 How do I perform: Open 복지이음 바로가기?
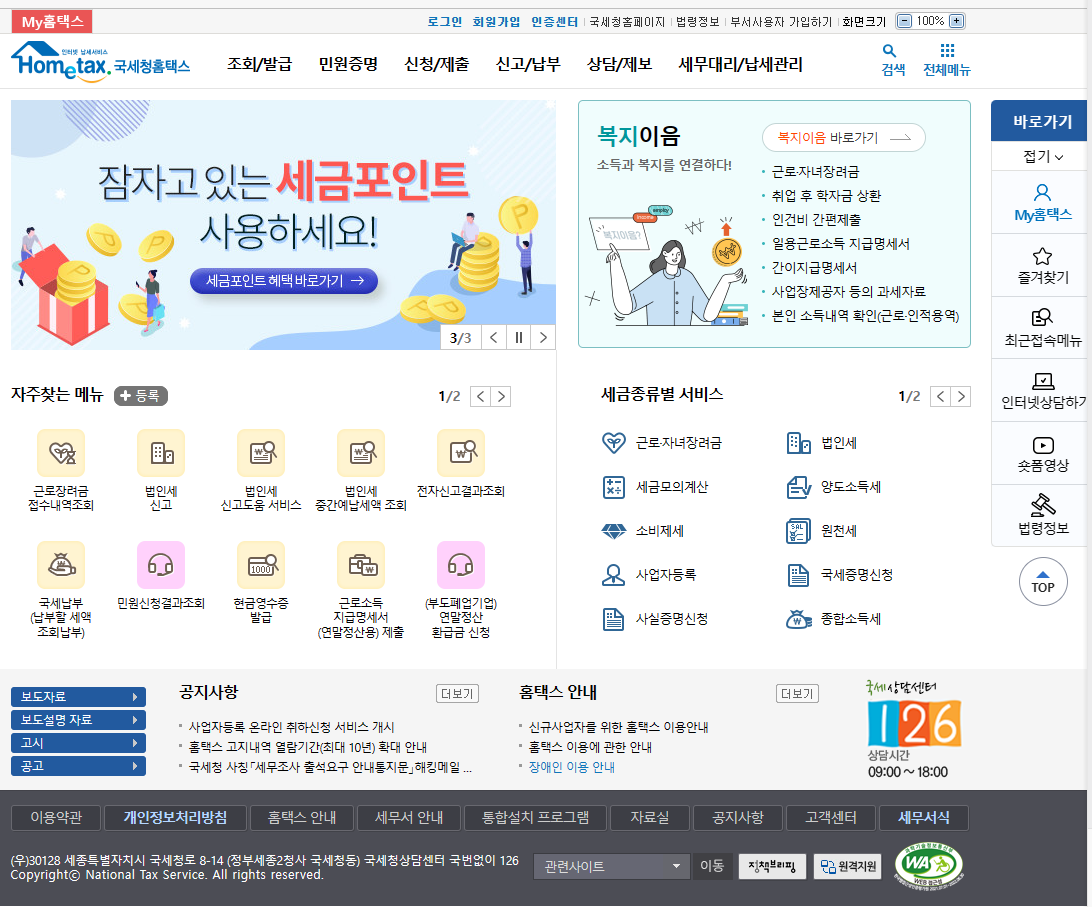coord(843,137)
